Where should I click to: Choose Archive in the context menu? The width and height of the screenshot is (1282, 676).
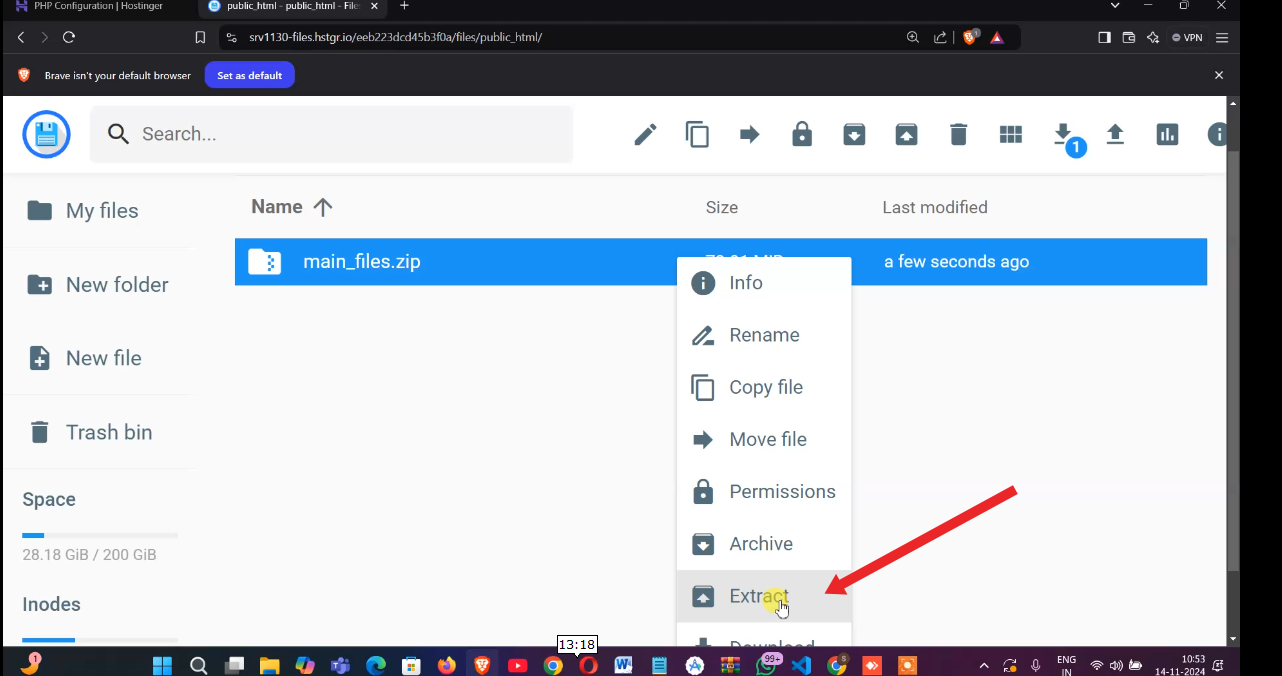tap(764, 544)
